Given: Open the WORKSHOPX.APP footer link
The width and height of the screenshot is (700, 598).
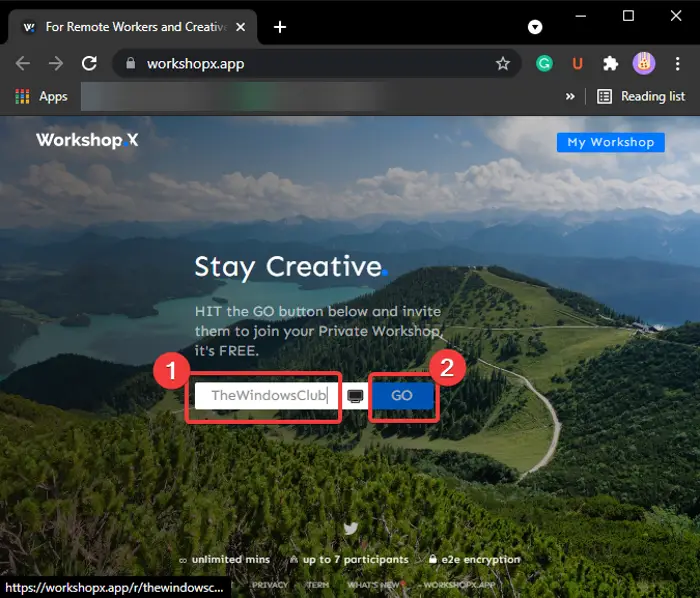Looking at the screenshot, I should click(x=459, y=585).
